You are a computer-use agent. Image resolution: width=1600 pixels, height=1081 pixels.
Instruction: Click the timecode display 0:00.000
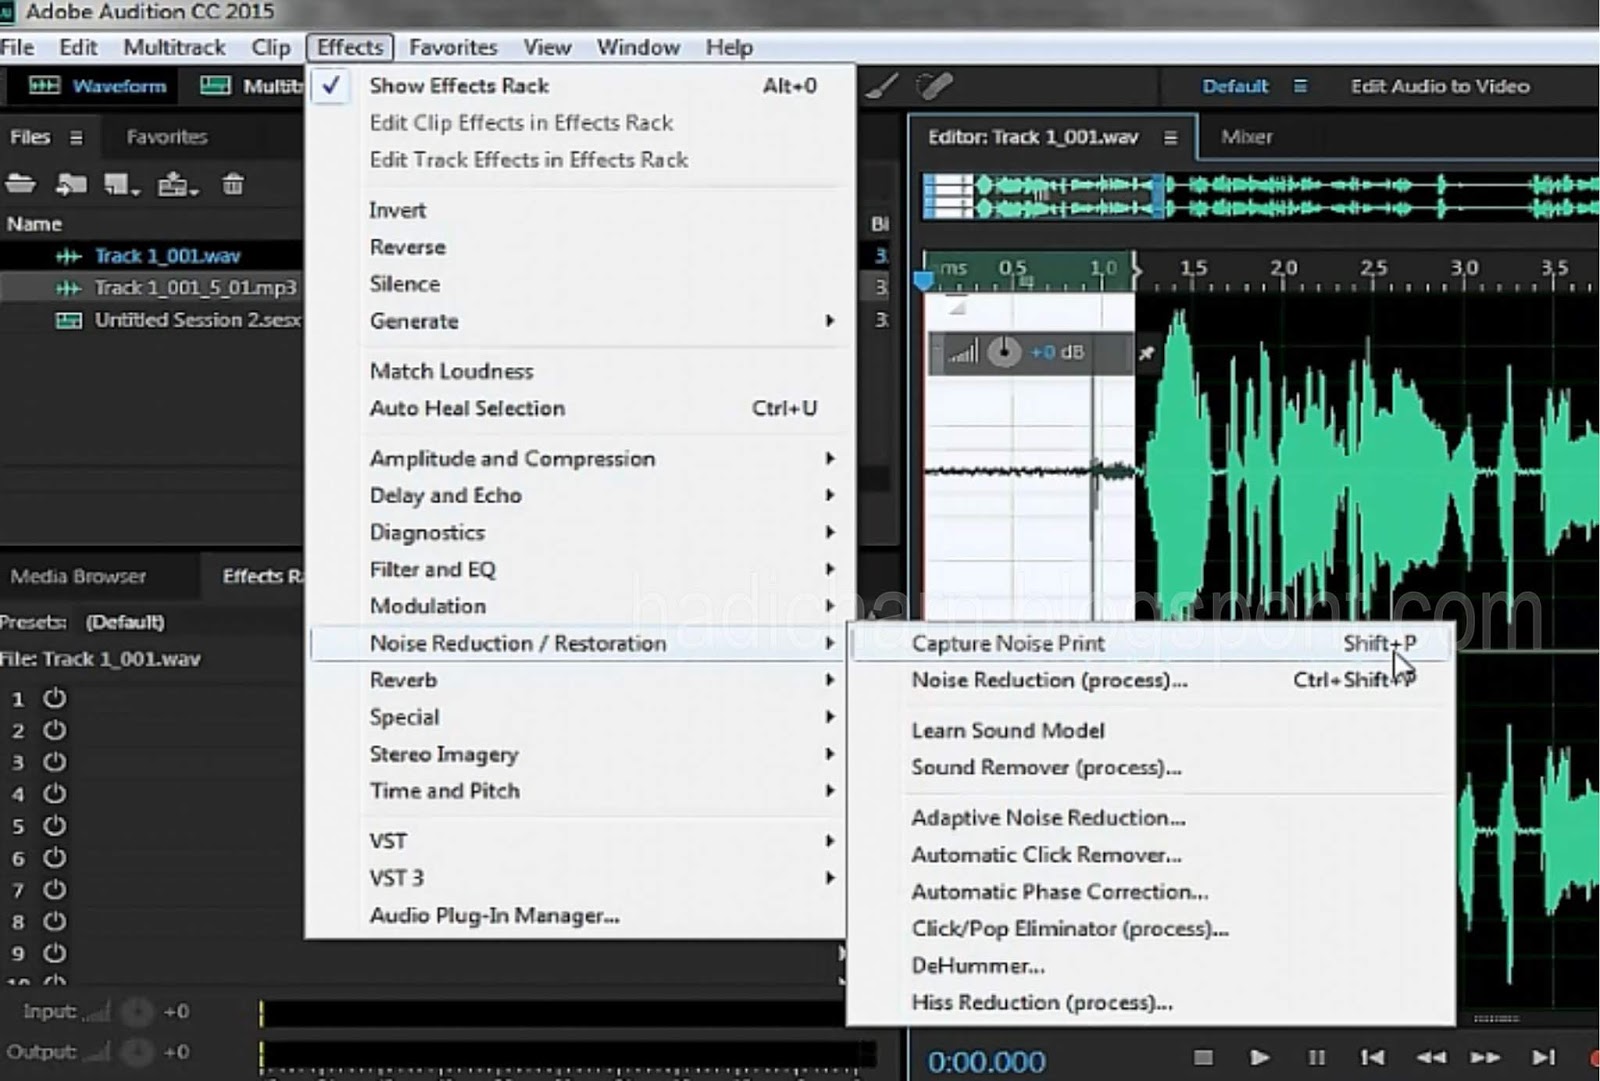[986, 1061]
